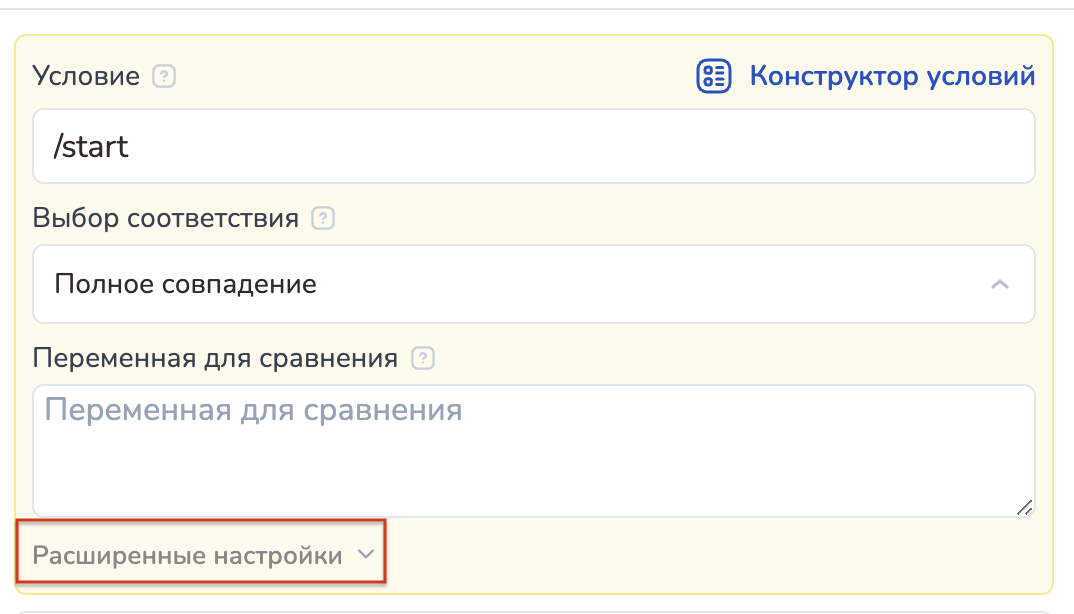Click the arrow in the match type dropdown
Screen dimensions: 1074x614
pyautogui.click(x=998, y=284)
